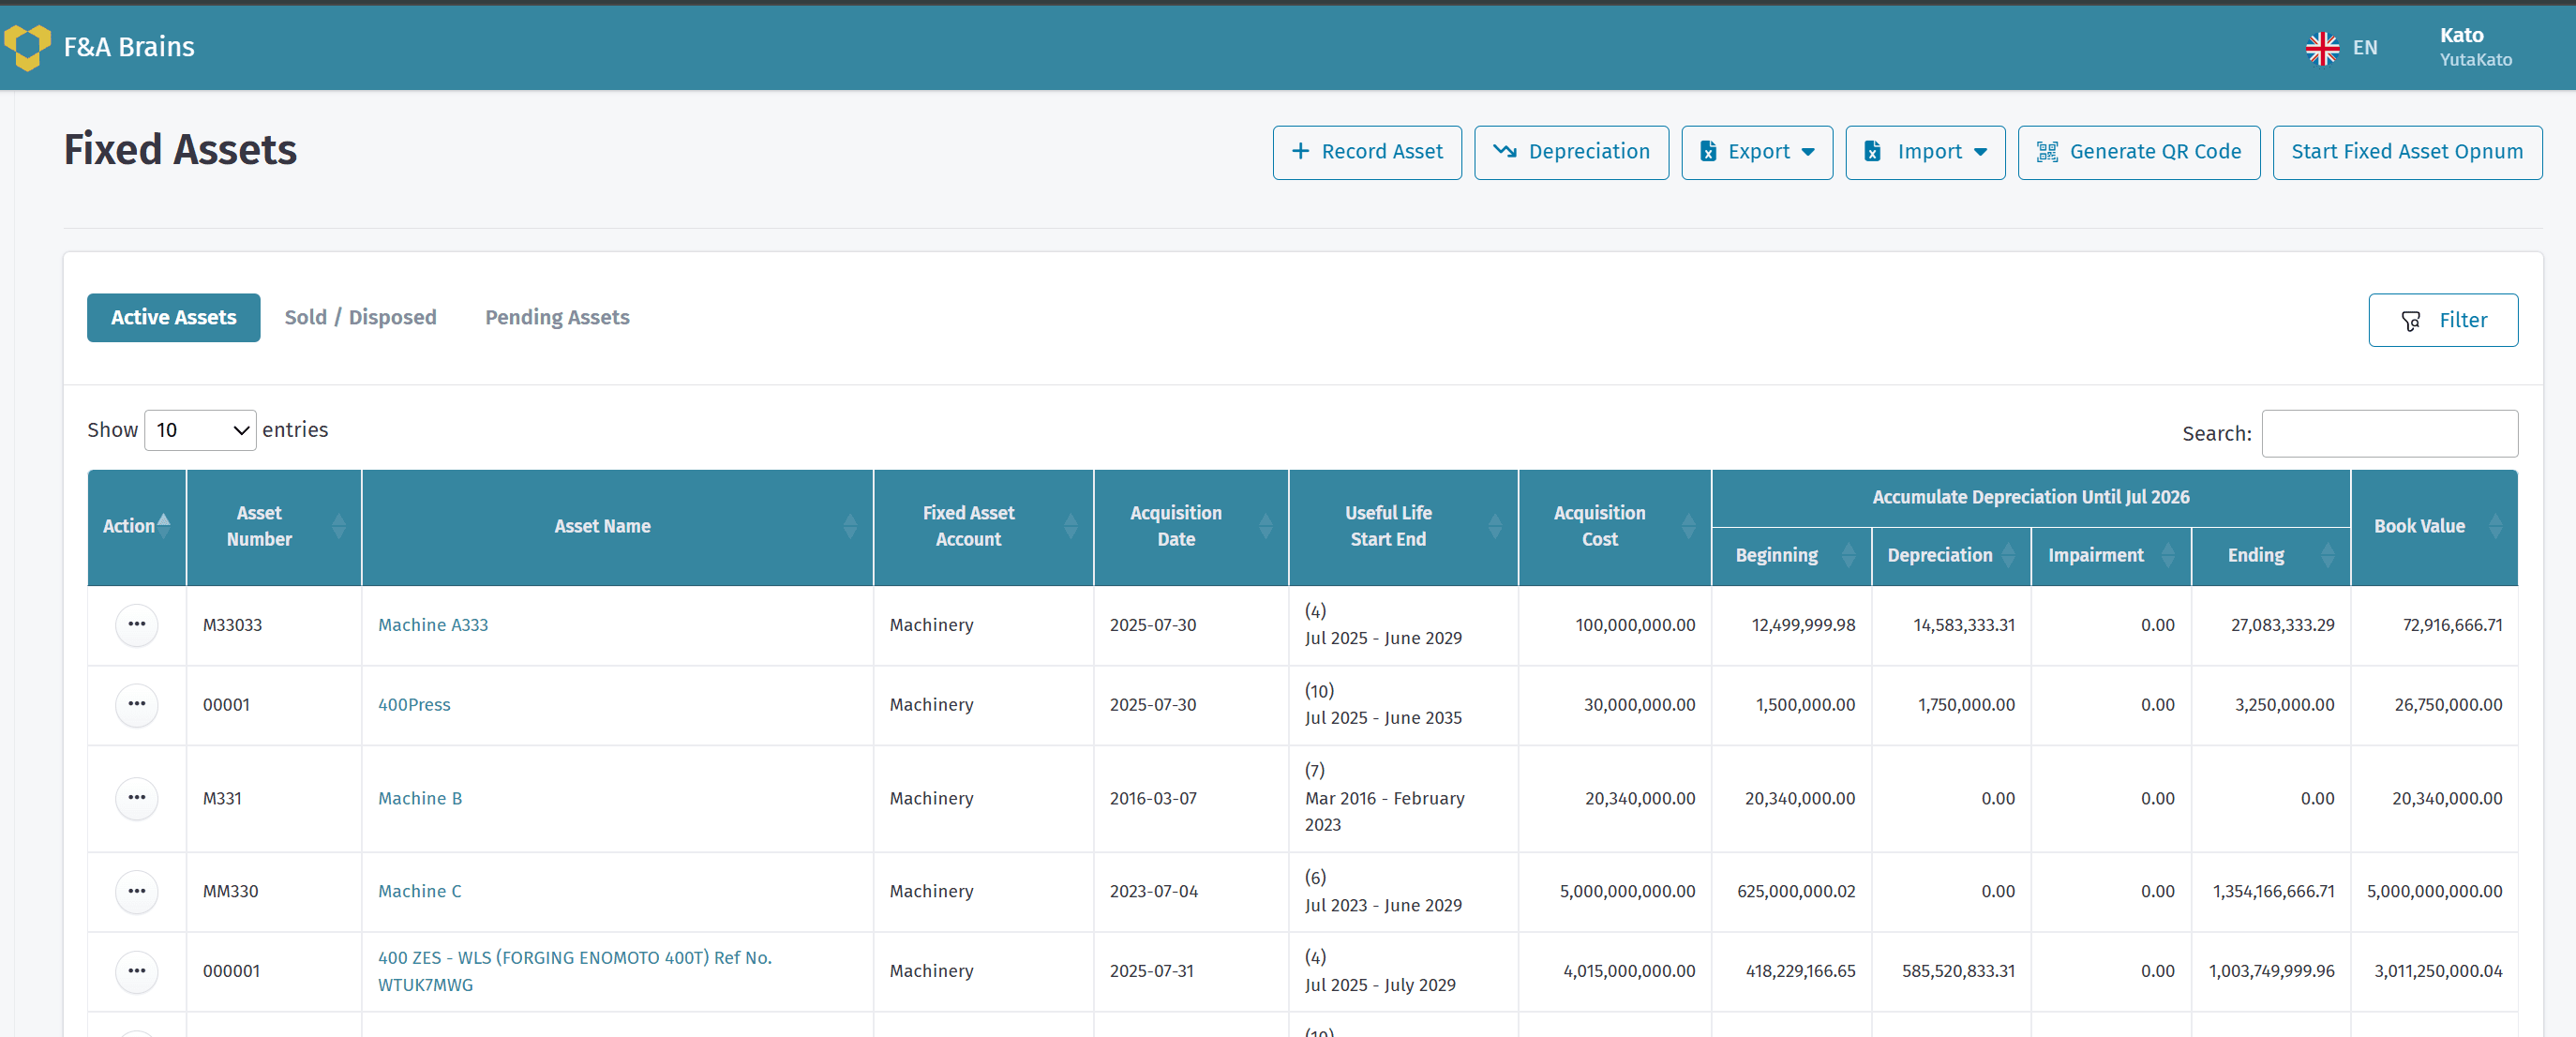Click the F&A Brains title text
This screenshot has height=1037, width=2576.
point(129,47)
